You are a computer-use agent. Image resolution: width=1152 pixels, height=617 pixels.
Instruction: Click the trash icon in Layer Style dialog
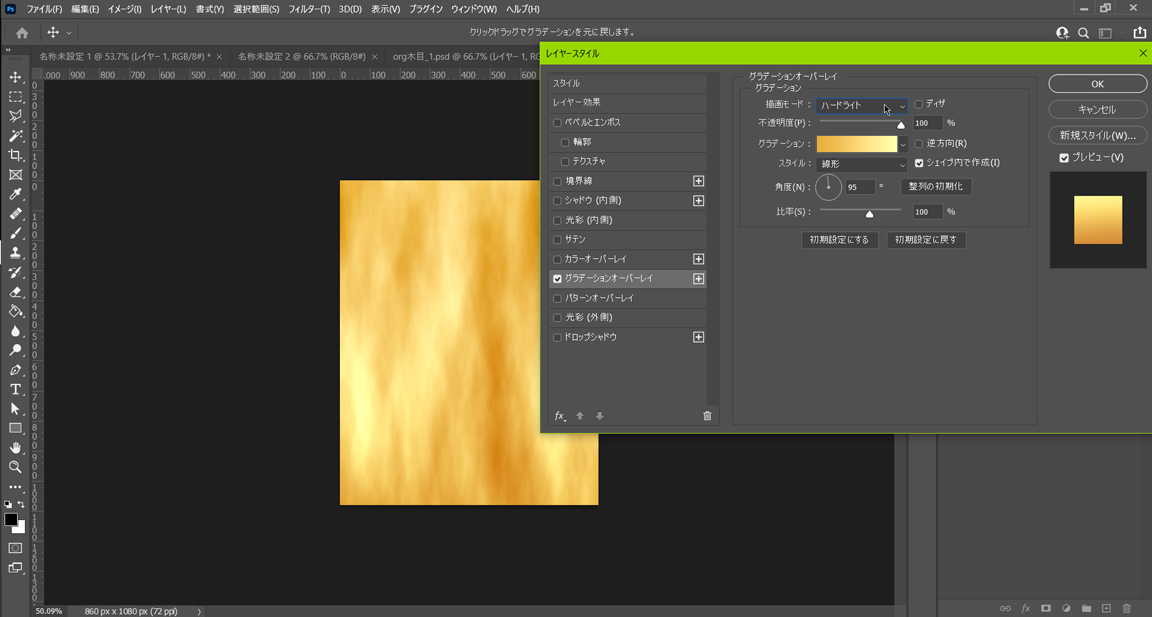pyautogui.click(x=707, y=416)
